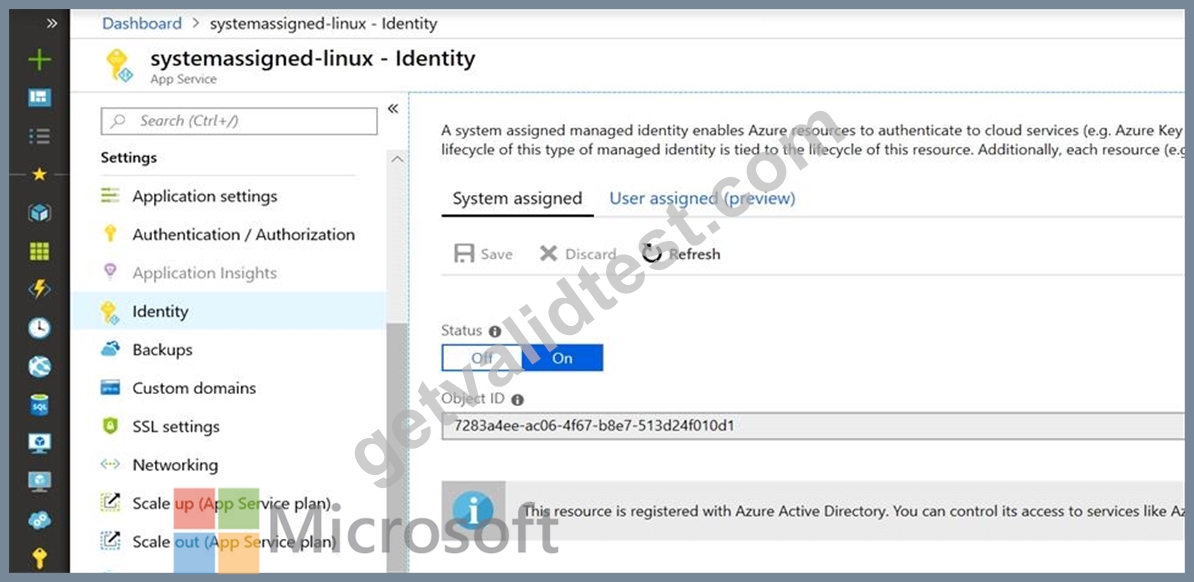The width and height of the screenshot is (1194, 582).
Task: Open the Resource groups cube icon
Action: click(x=39, y=213)
